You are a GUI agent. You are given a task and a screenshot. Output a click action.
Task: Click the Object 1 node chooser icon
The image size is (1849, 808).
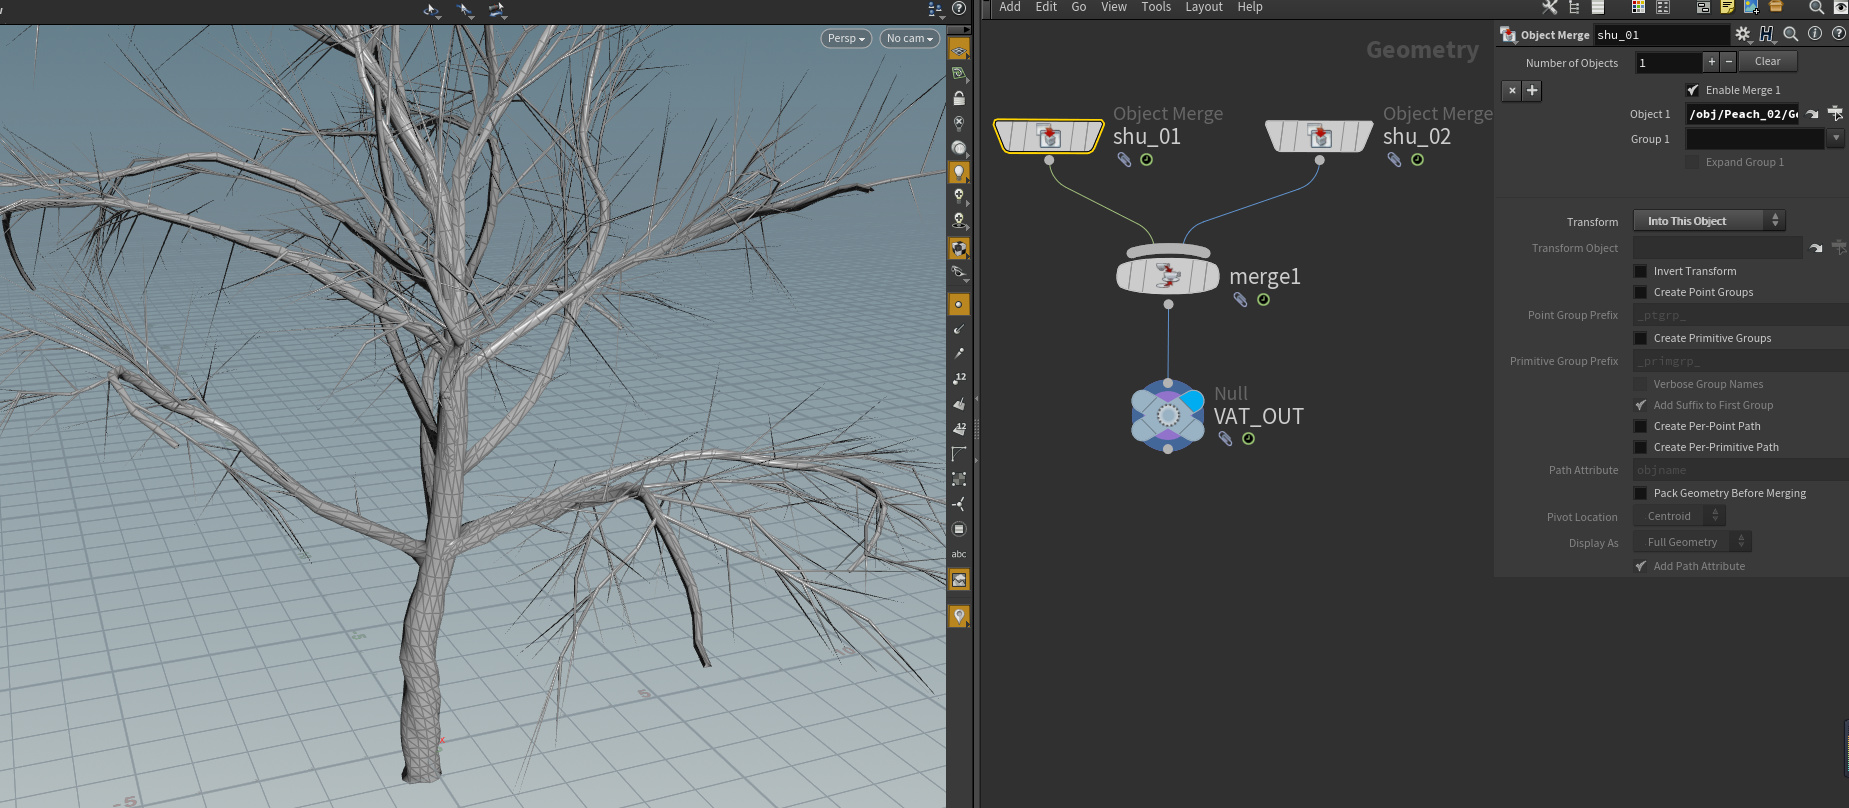coord(1836,113)
